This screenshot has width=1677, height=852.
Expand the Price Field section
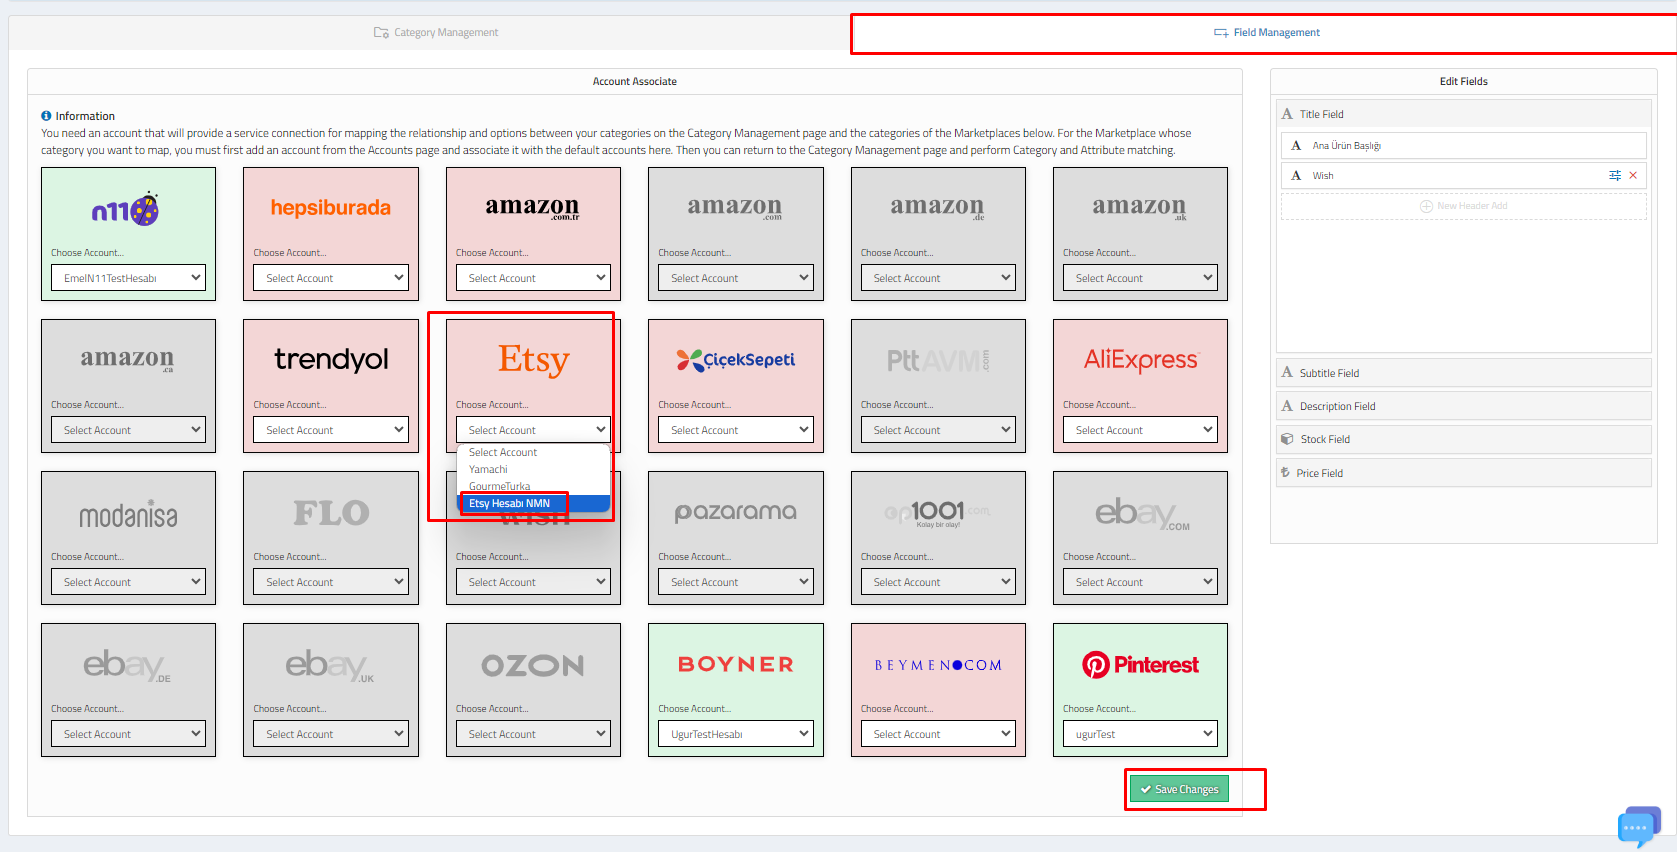1319,473
